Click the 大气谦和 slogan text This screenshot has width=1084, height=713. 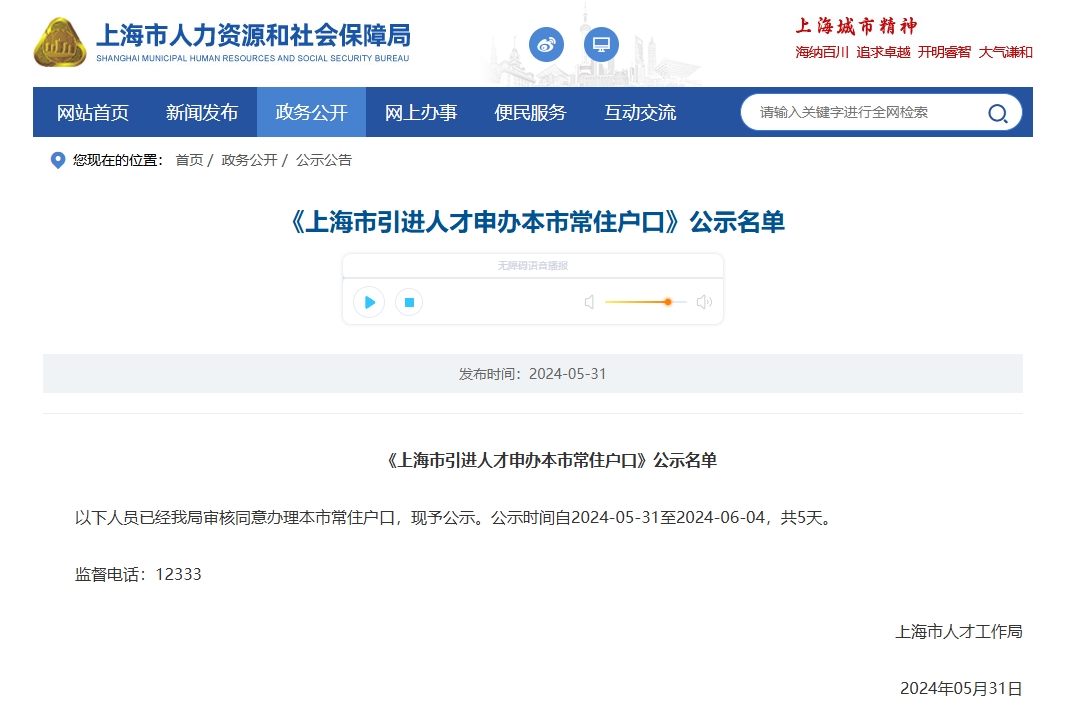(1006, 53)
